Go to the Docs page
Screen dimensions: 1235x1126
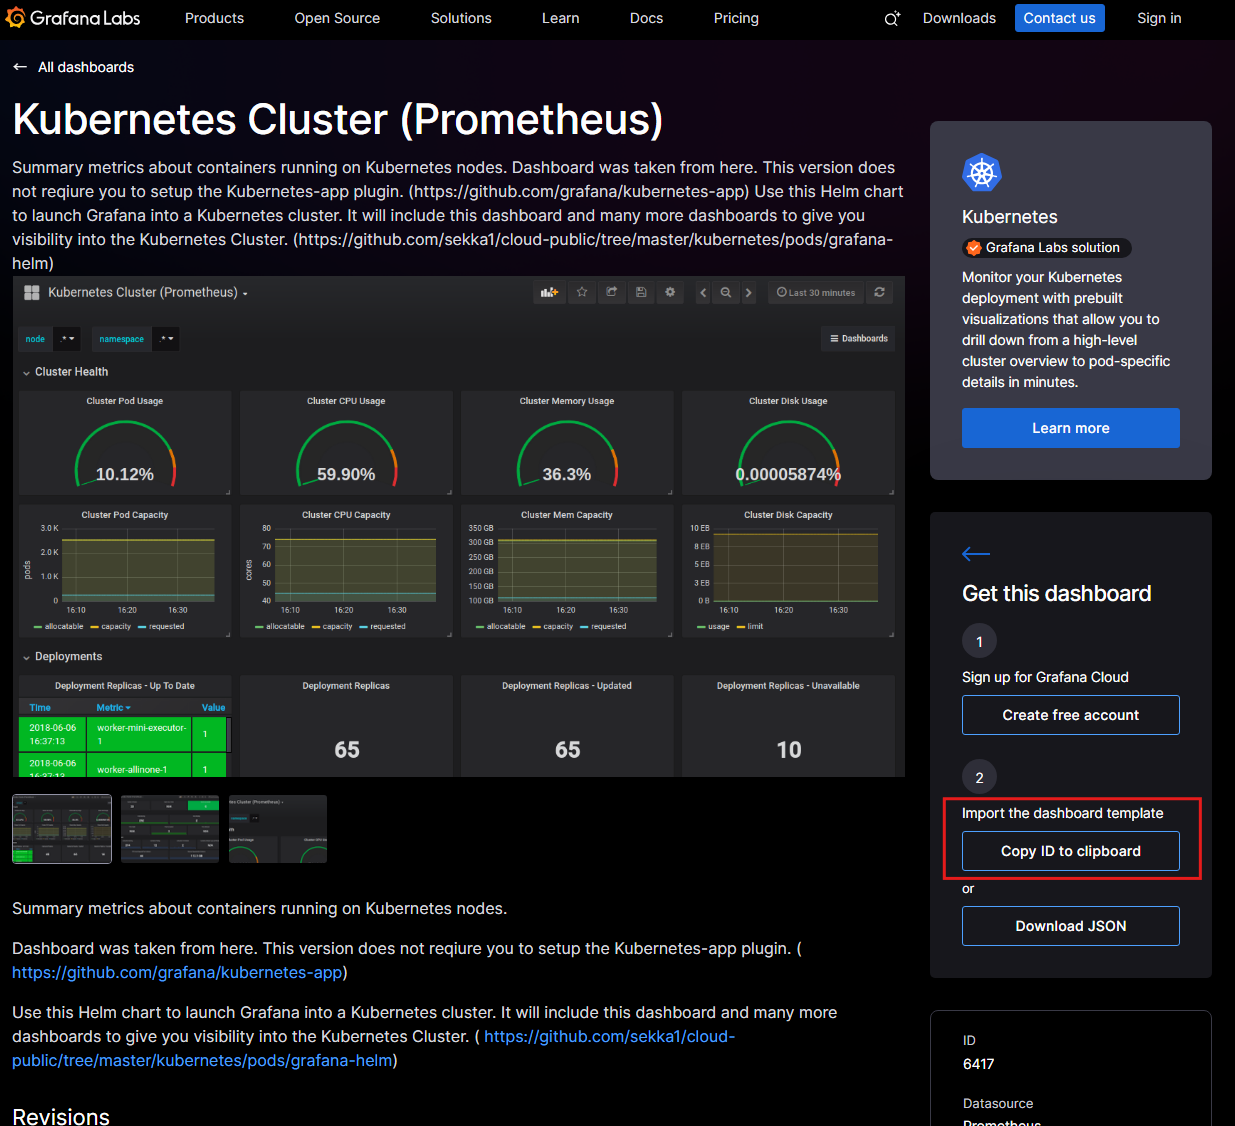coord(646,18)
